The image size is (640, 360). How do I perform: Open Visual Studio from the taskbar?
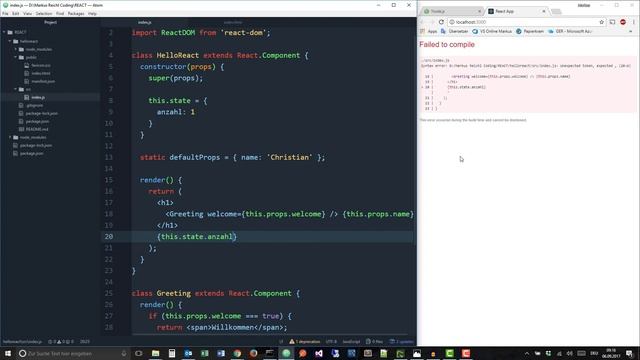(319, 353)
